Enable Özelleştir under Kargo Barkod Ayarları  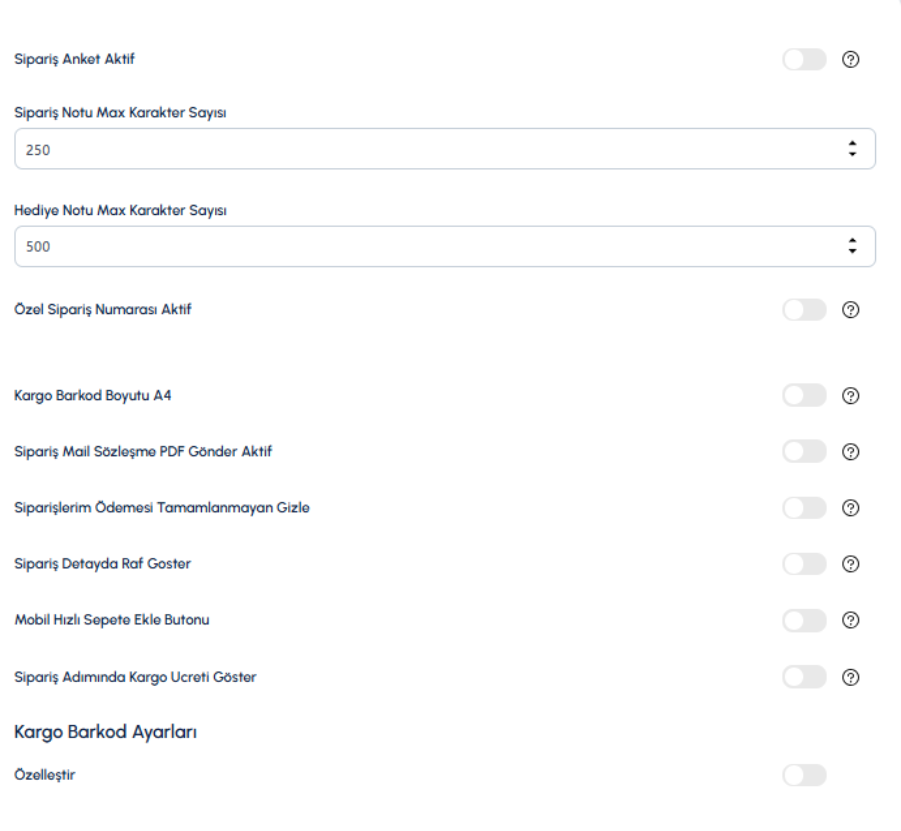804,775
